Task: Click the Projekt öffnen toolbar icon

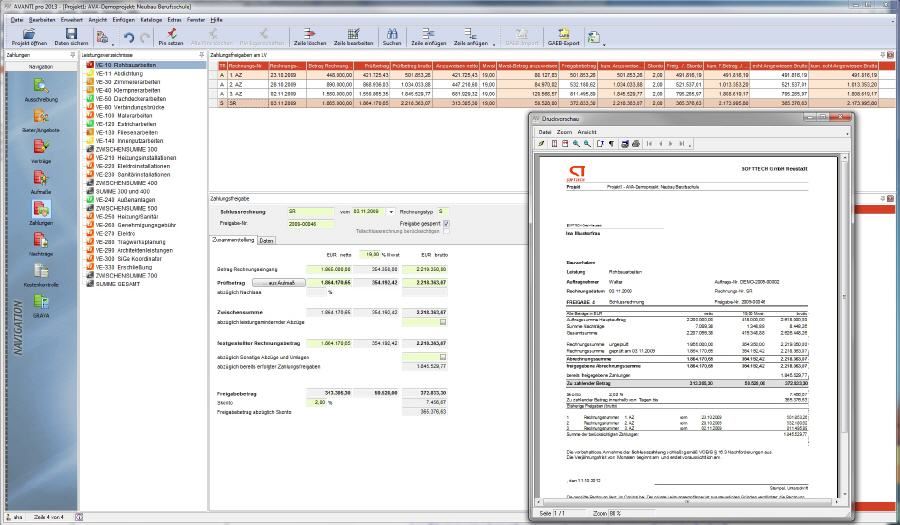Action: [x=29, y=36]
